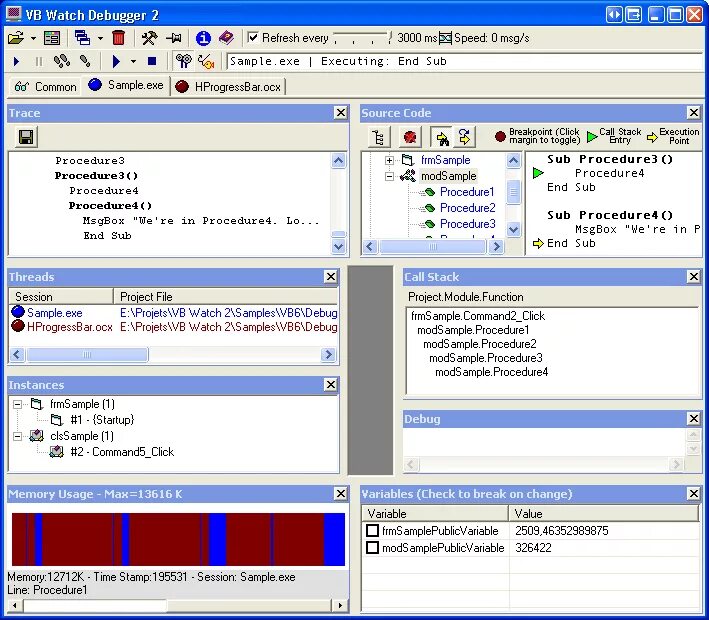Select #1 - {Startup} instance
Image resolution: width=709 pixels, height=620 pixels.
click(102, 420)
